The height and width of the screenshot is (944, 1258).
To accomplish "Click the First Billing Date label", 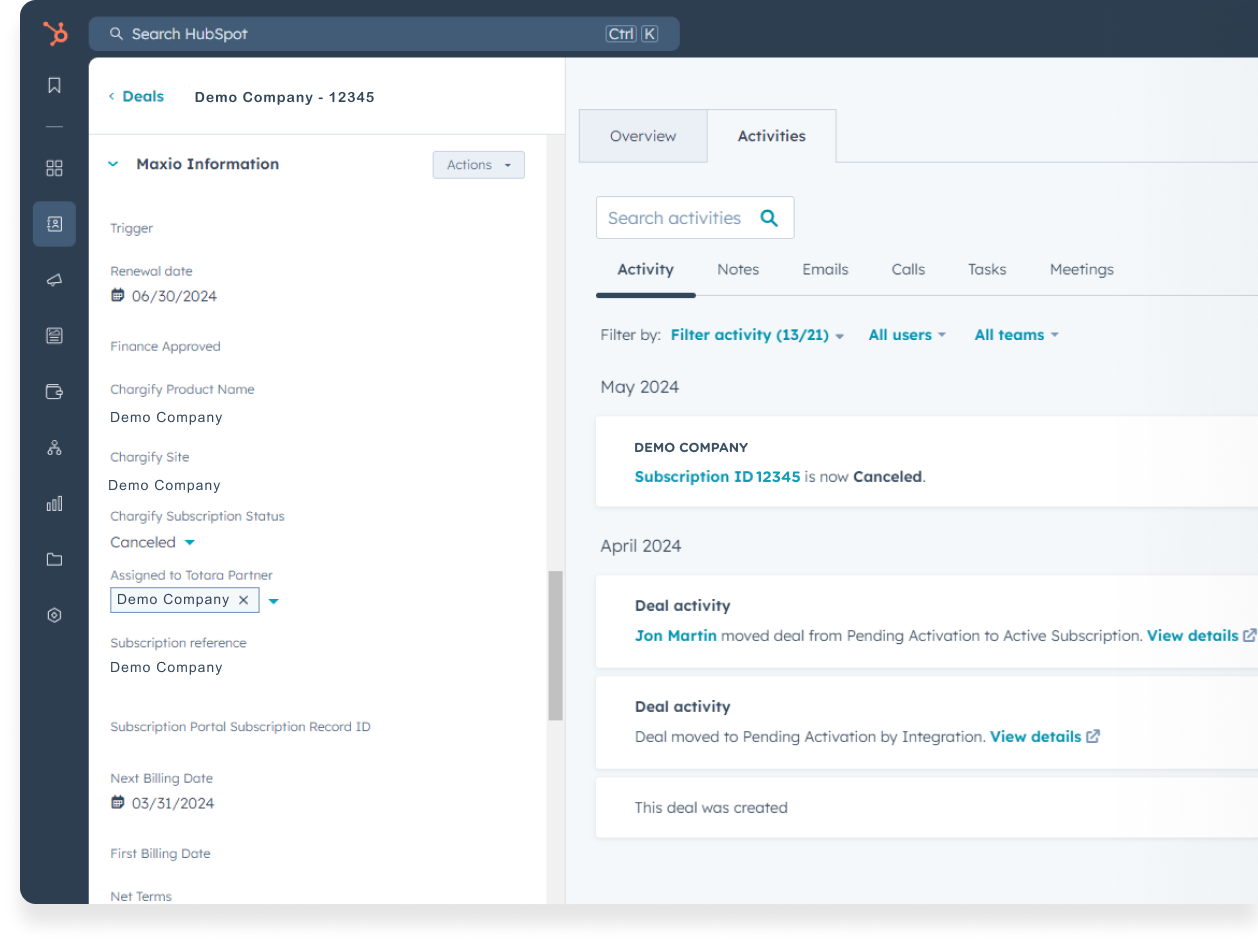I will [x=160, y=854].
